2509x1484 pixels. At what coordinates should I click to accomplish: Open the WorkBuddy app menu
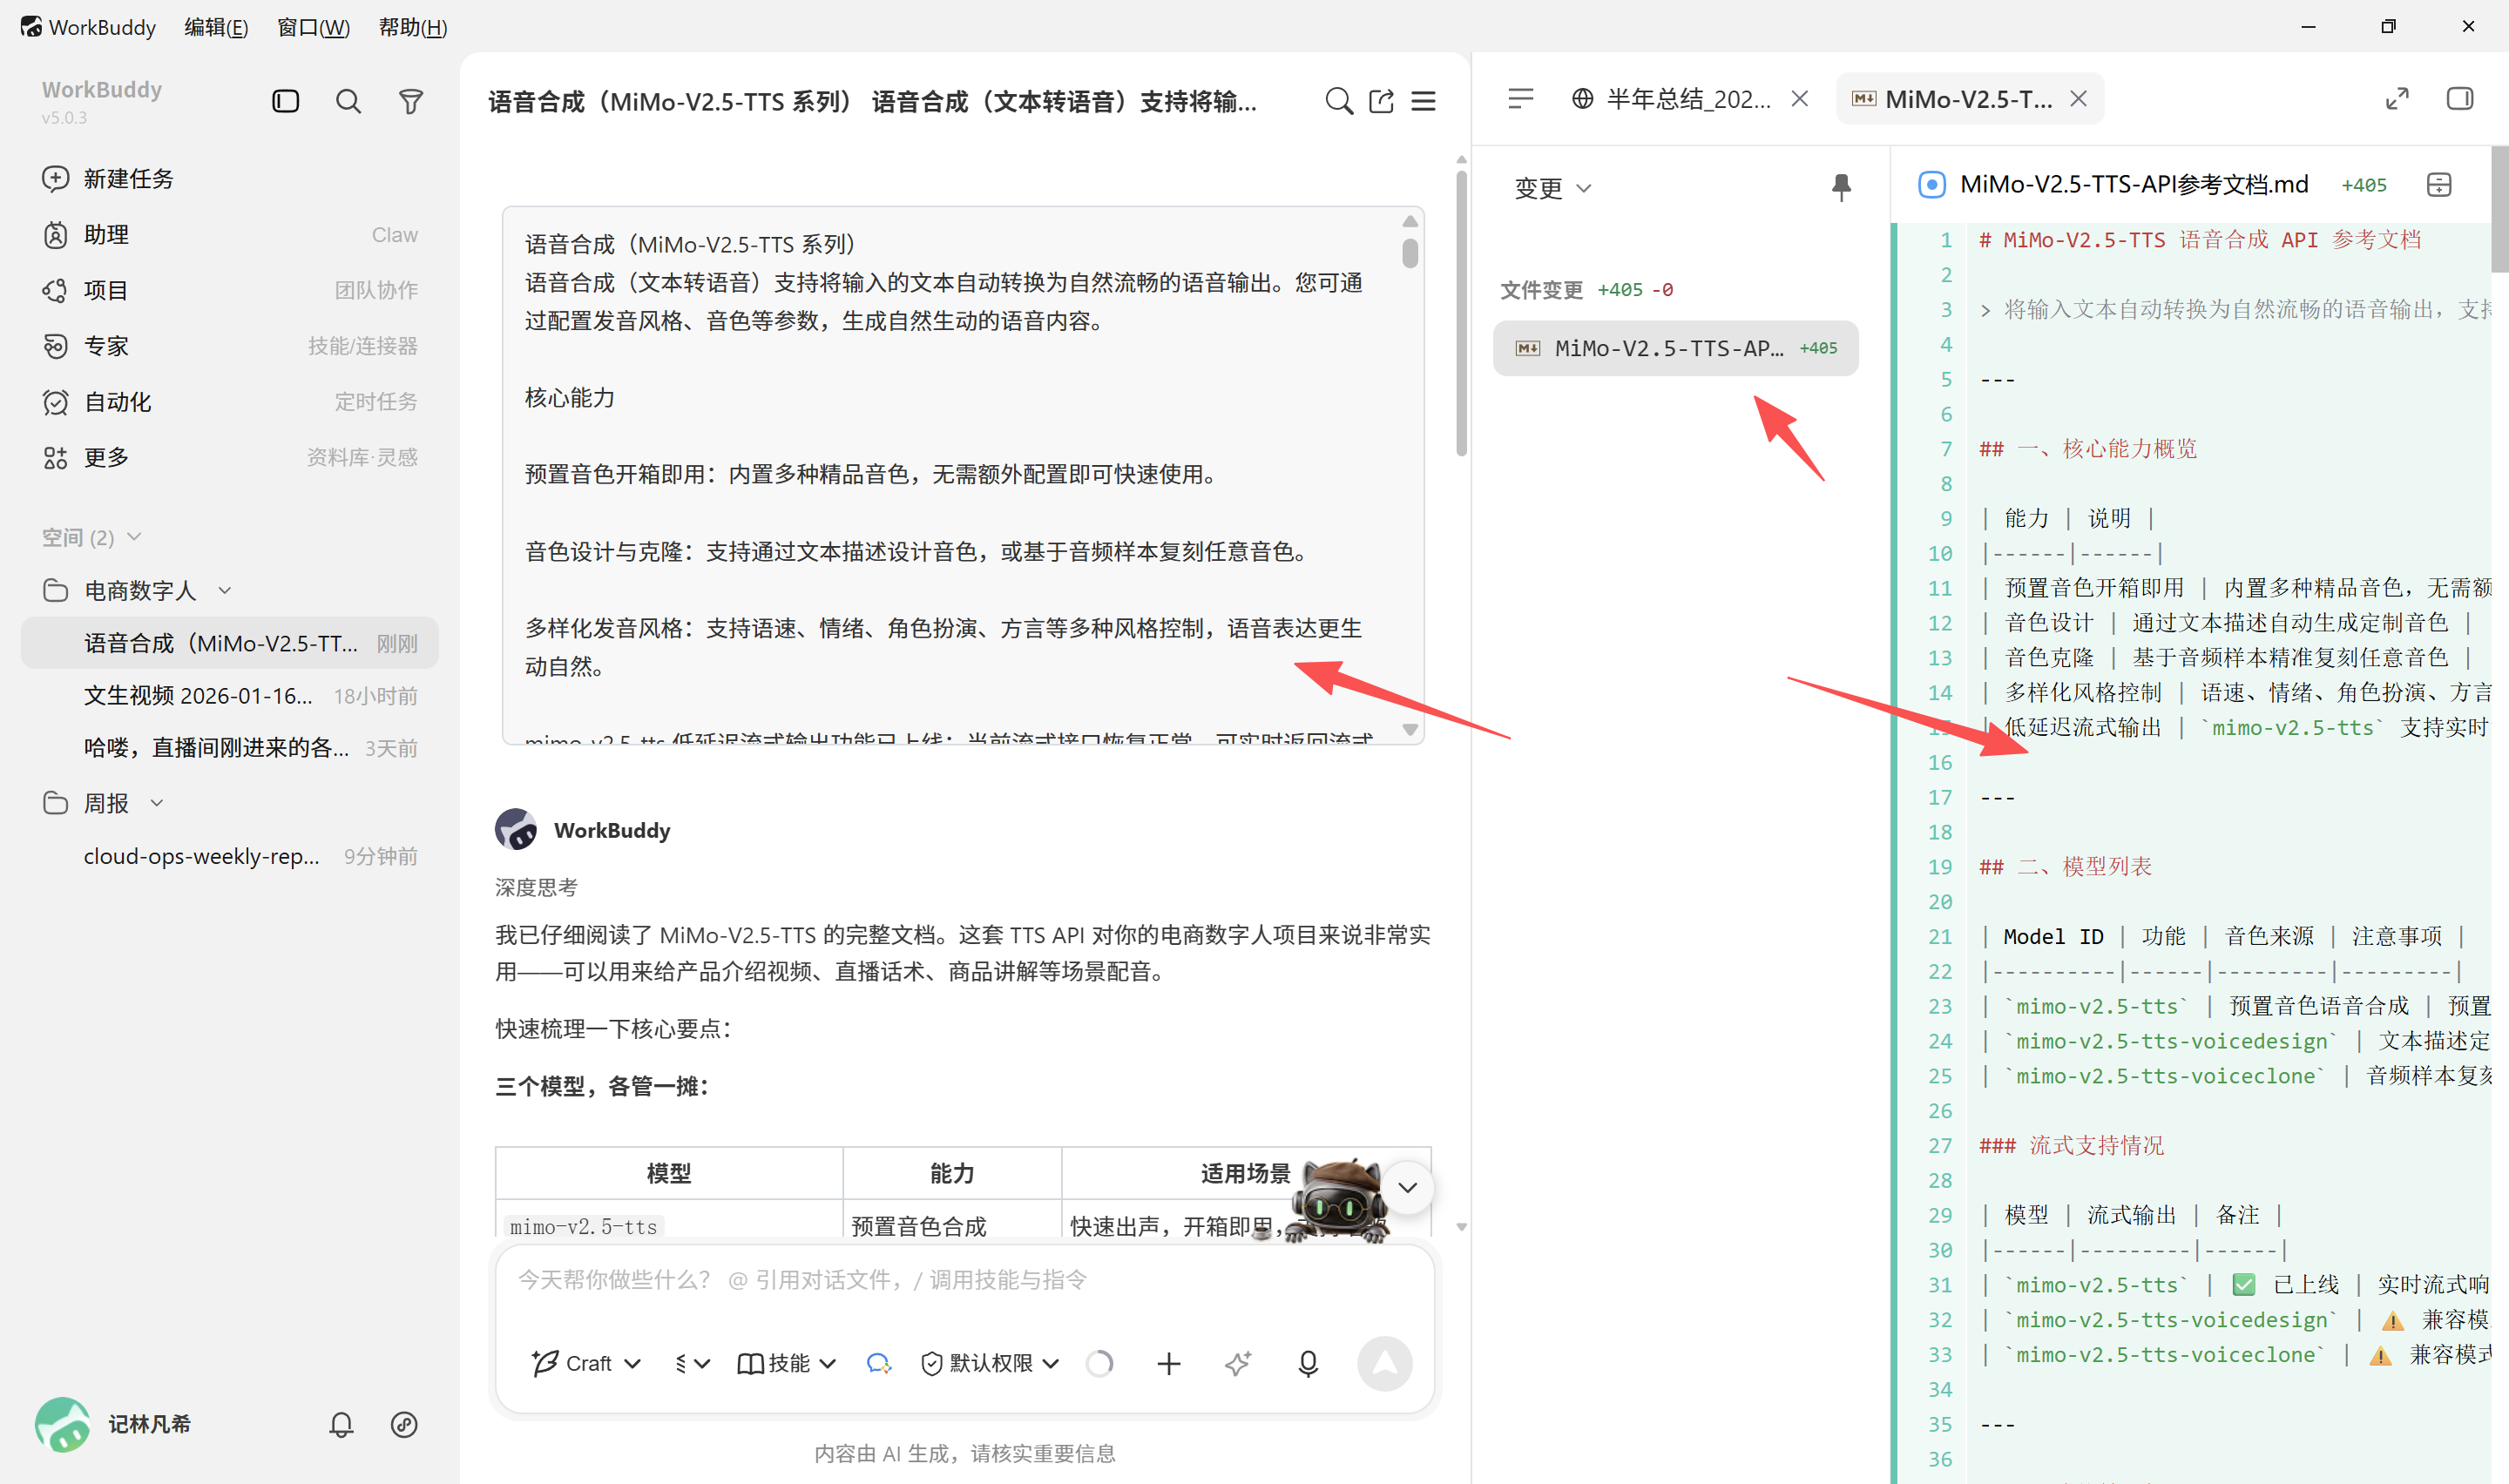click(88, 27)
